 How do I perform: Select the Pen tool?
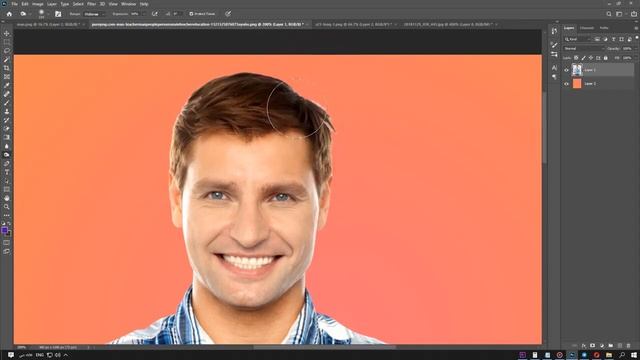[7, 164]
